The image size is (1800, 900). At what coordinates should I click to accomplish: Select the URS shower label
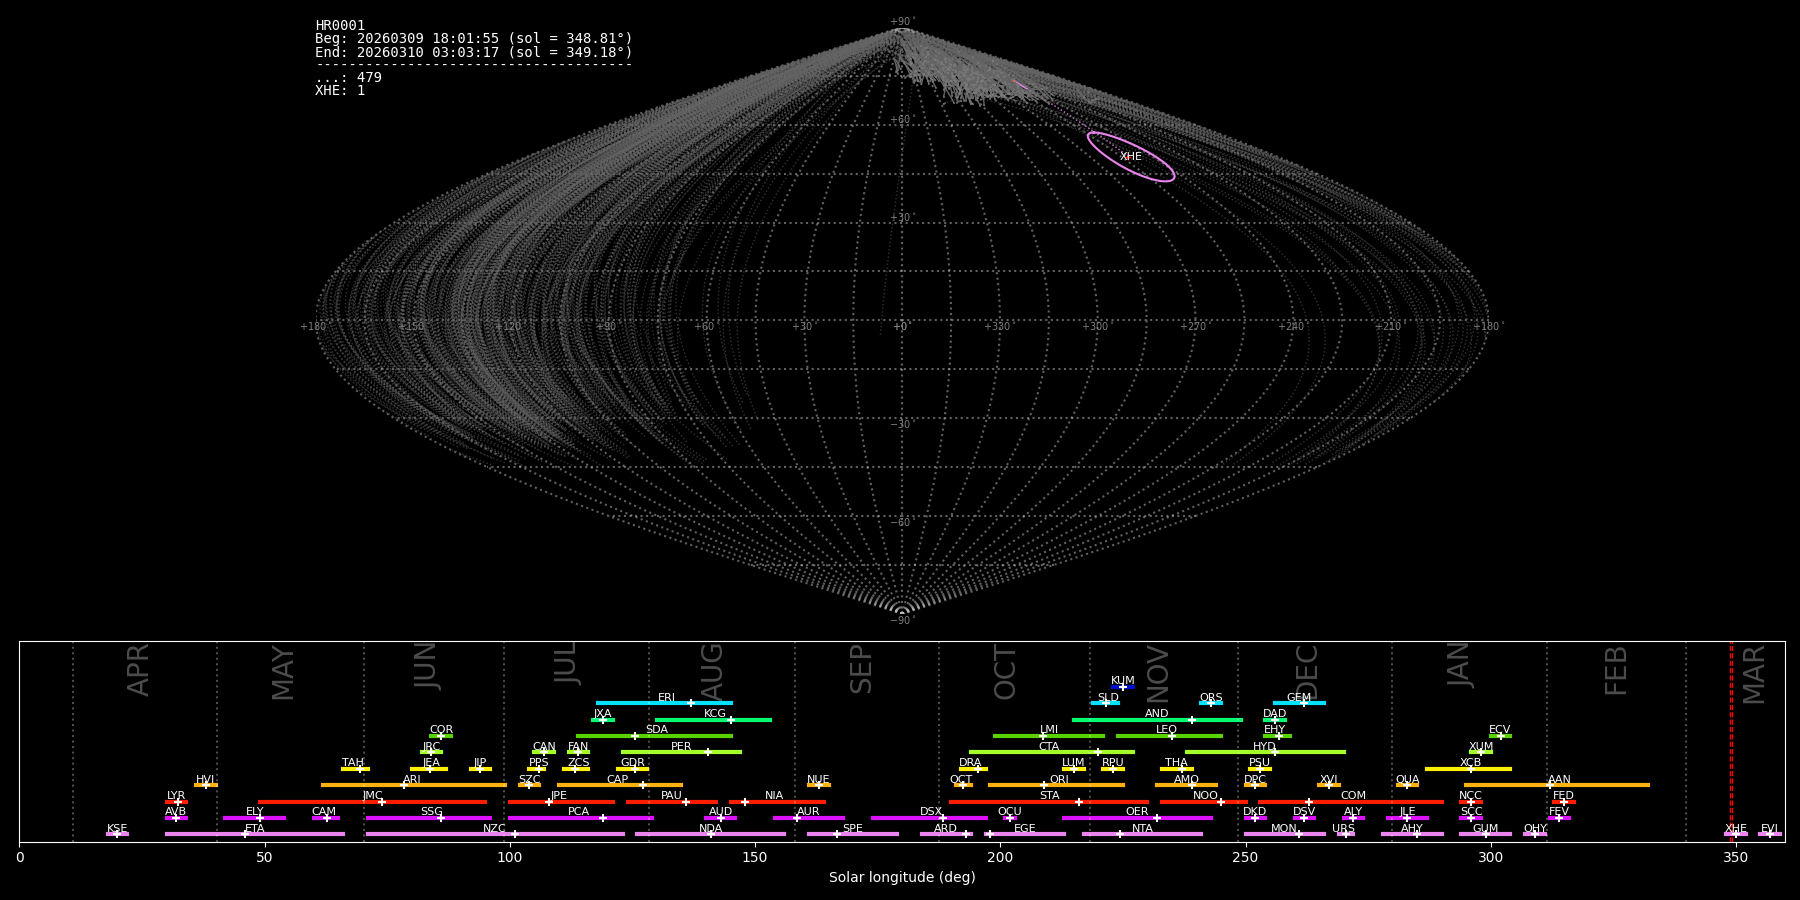coord(1343,829)
